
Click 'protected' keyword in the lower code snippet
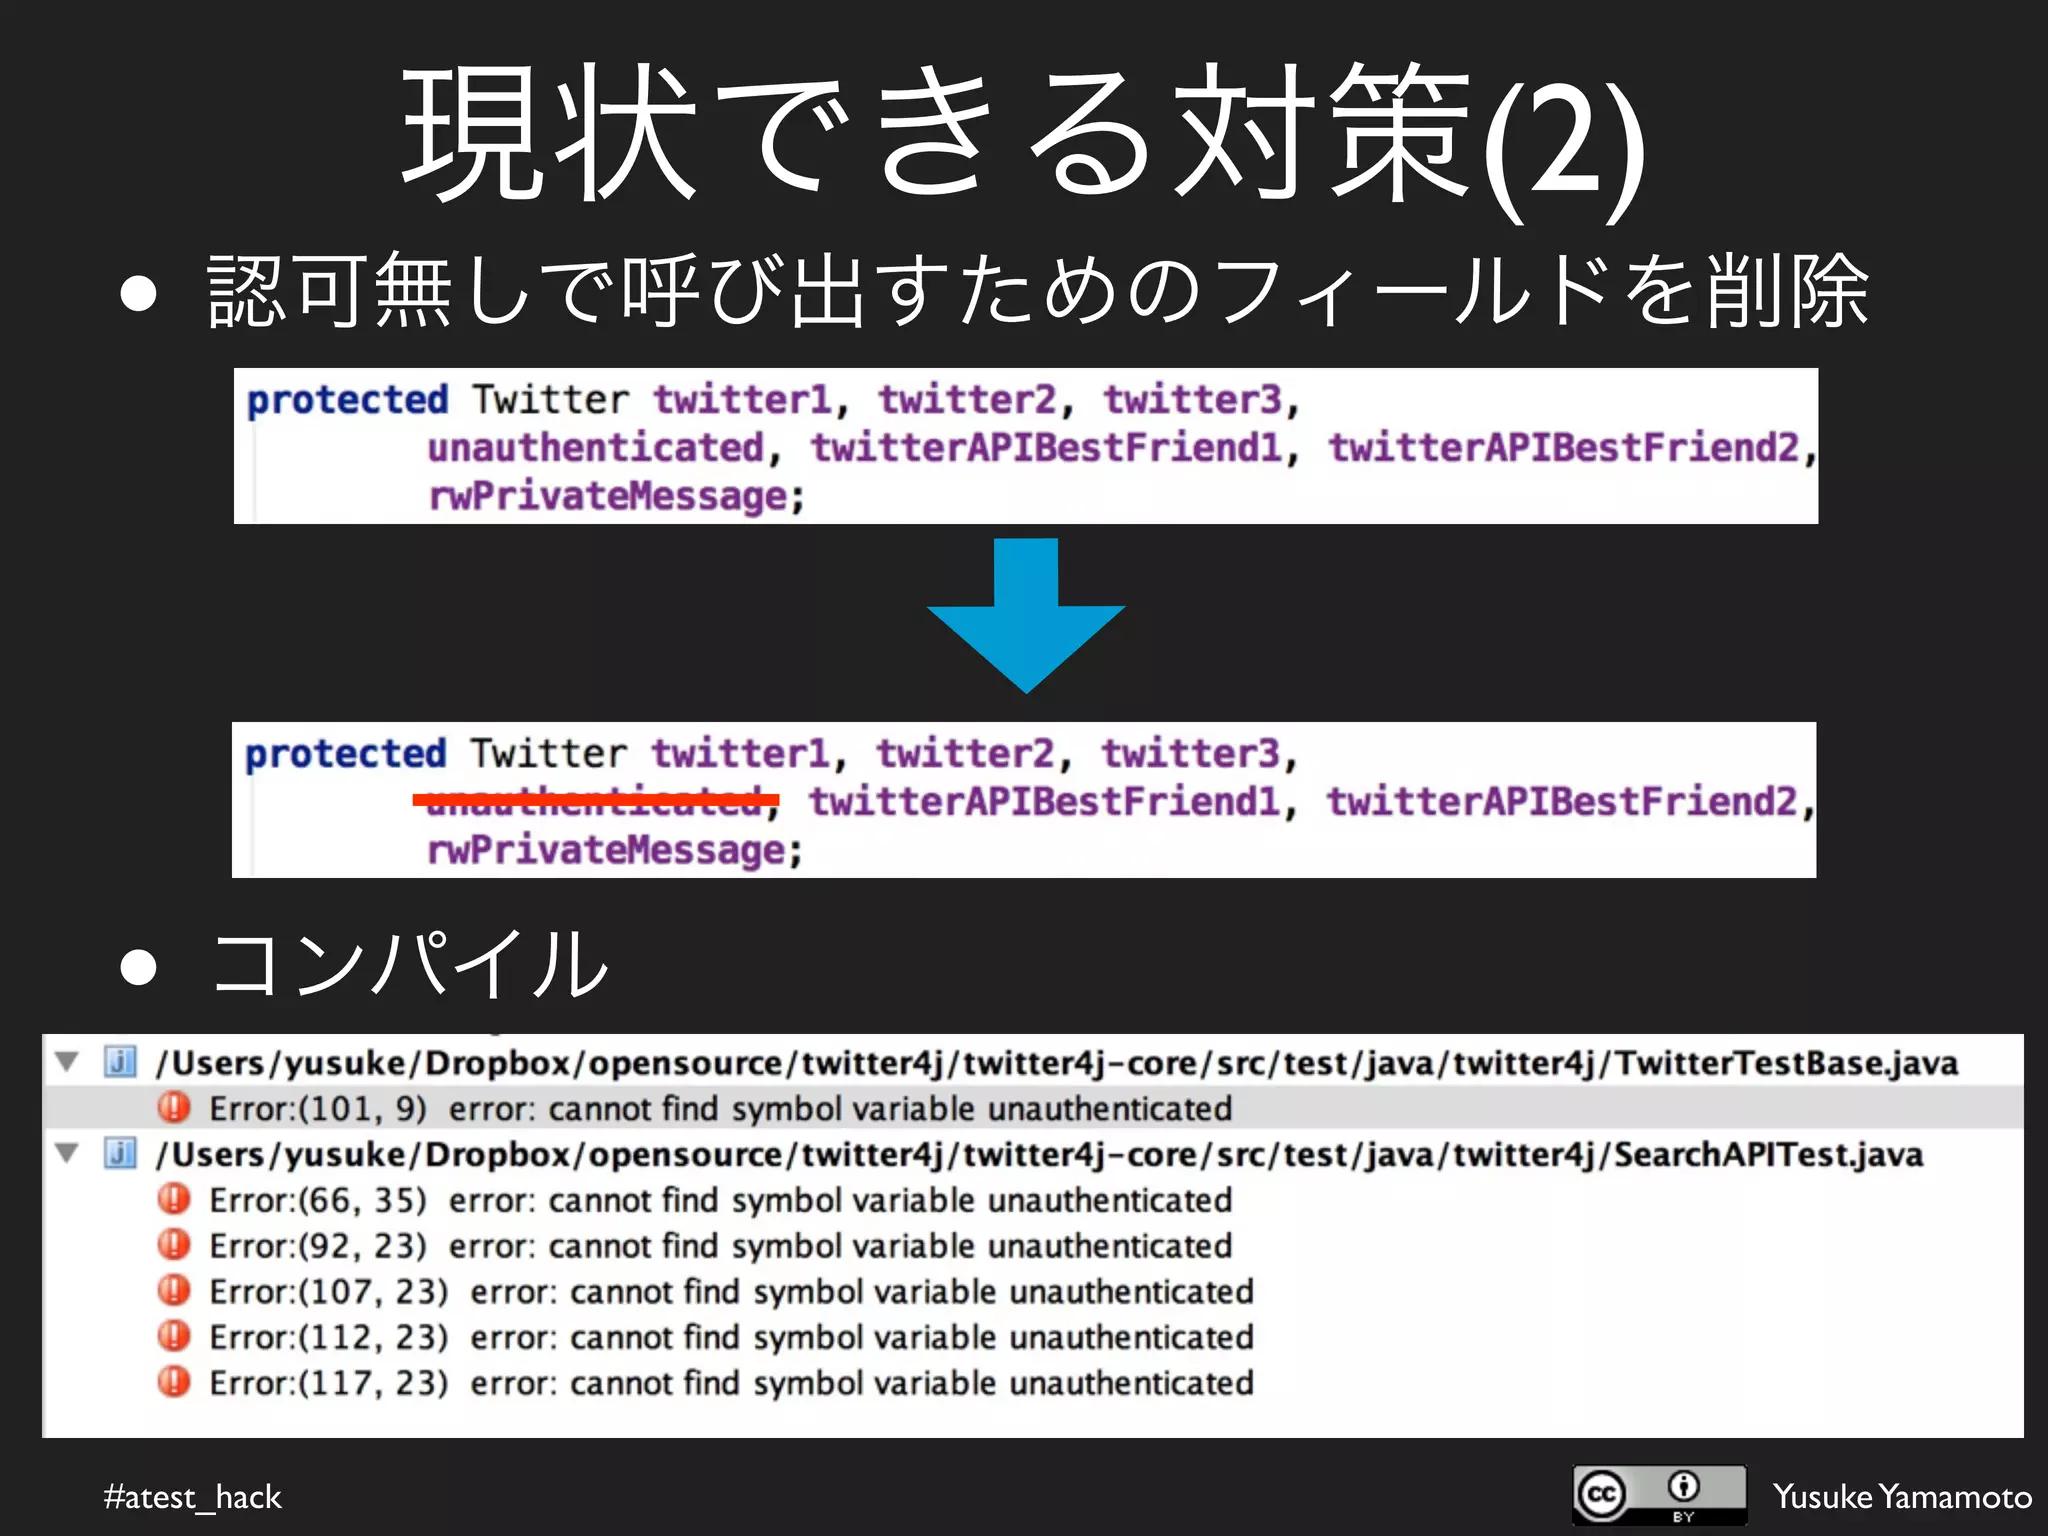[x=346, y=754]
